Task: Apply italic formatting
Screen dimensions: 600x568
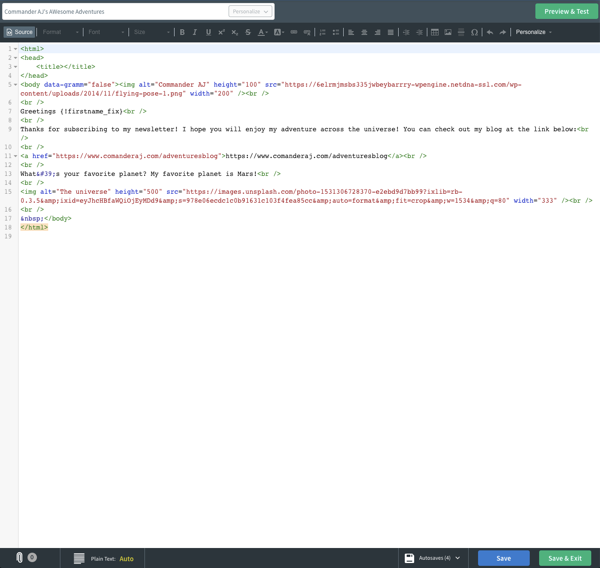Action: pyautogui.click(x=195, y=32)
